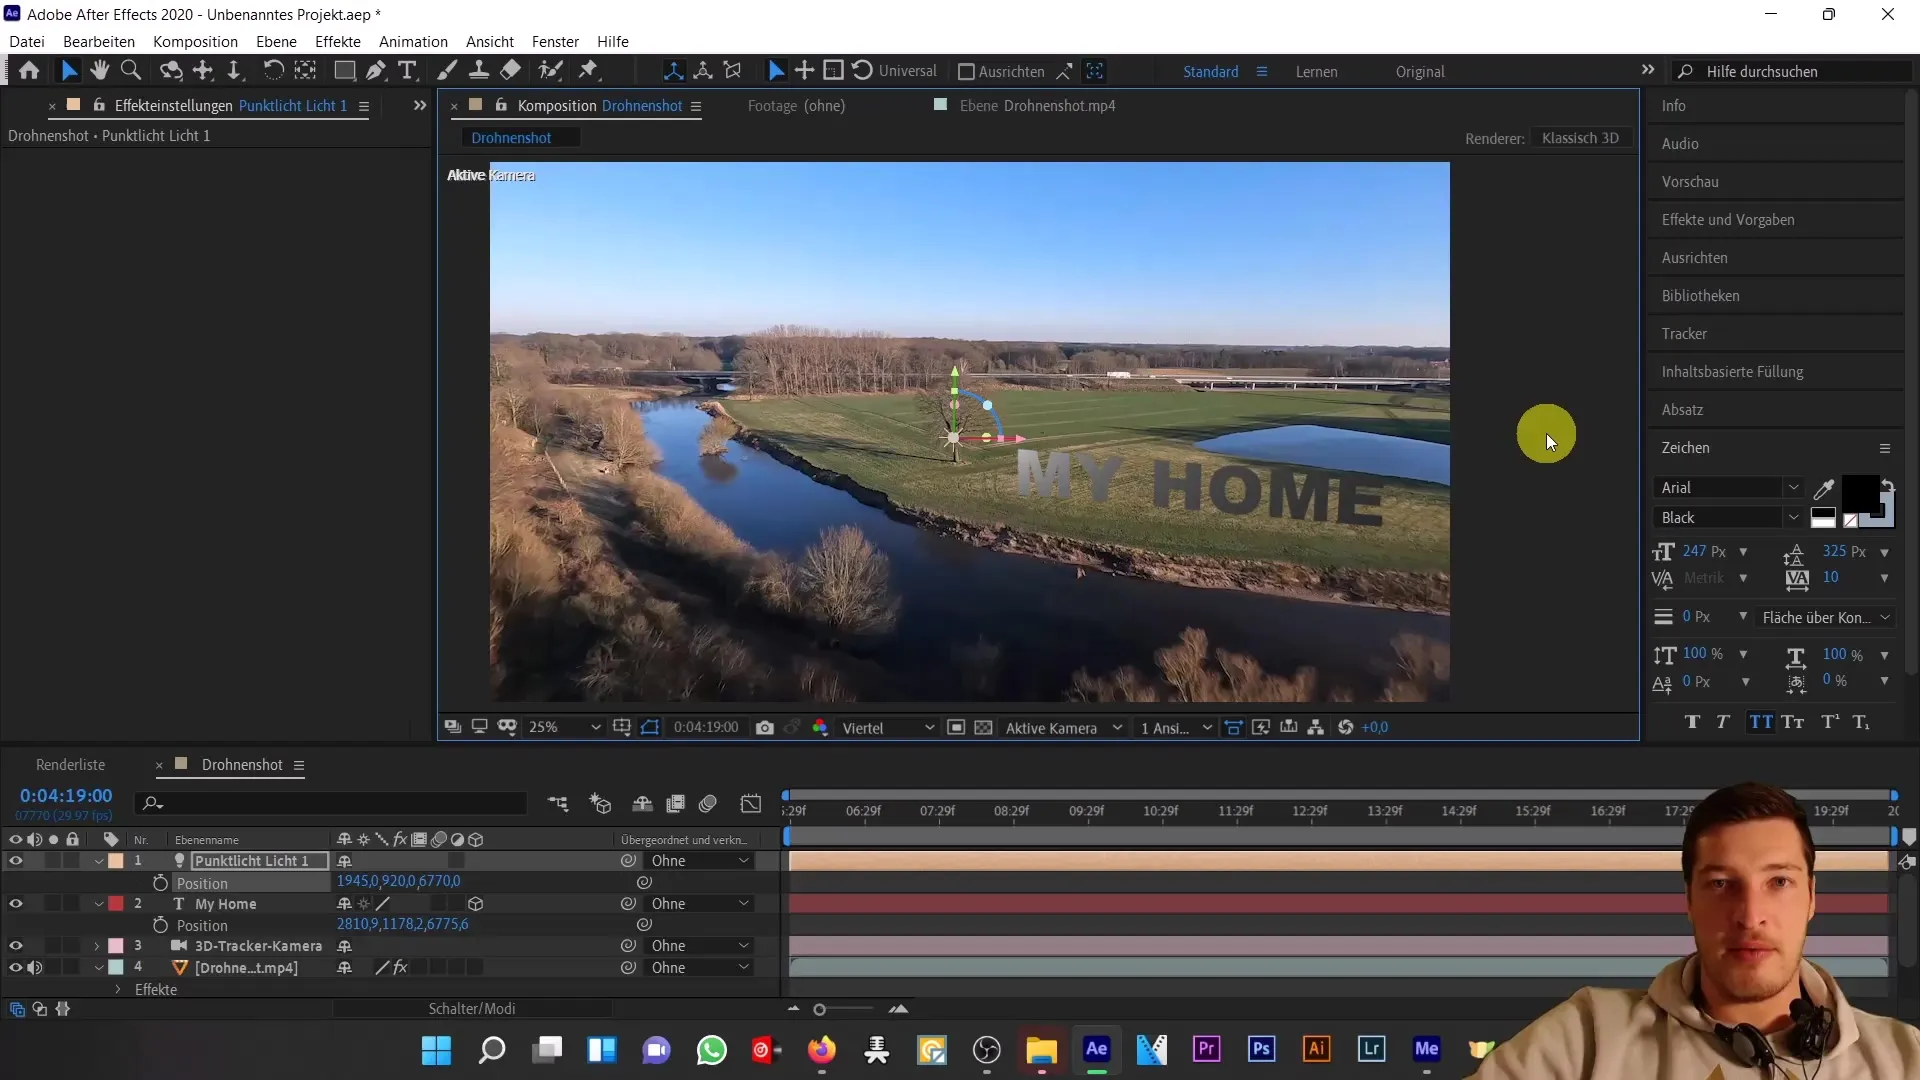The width and height of the screenshot is (1920, 1080).
Task: Click the reset exposure icon
Action: tap(1346, 728)
